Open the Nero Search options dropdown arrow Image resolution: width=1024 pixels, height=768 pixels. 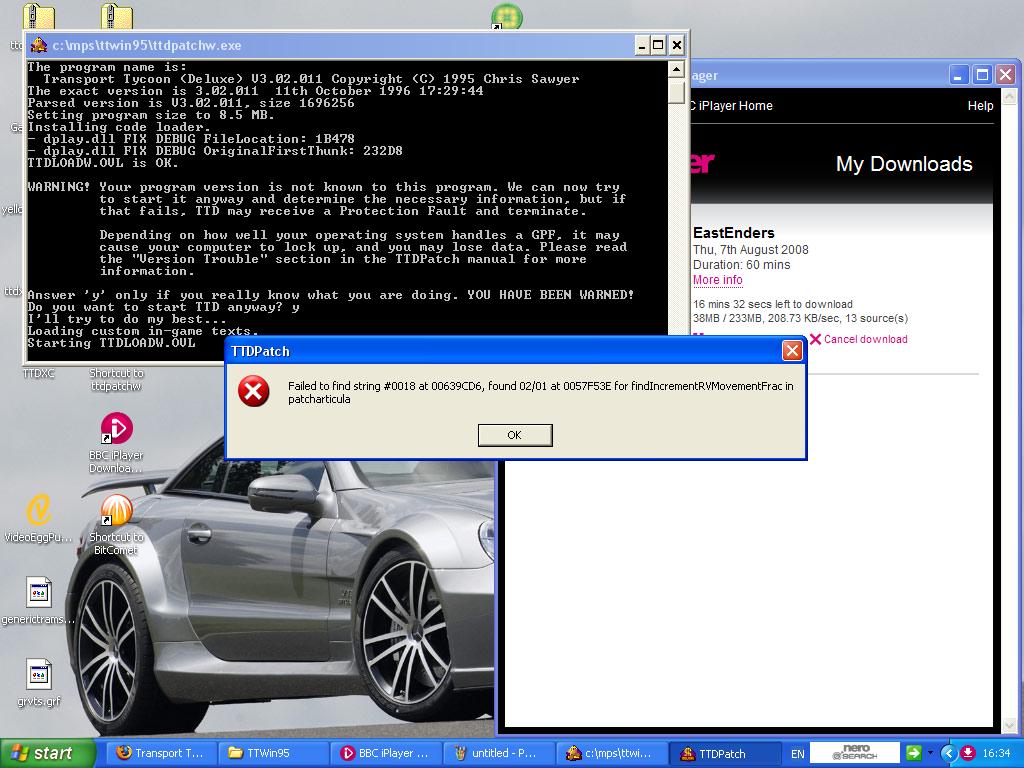[x=930, y=753]
